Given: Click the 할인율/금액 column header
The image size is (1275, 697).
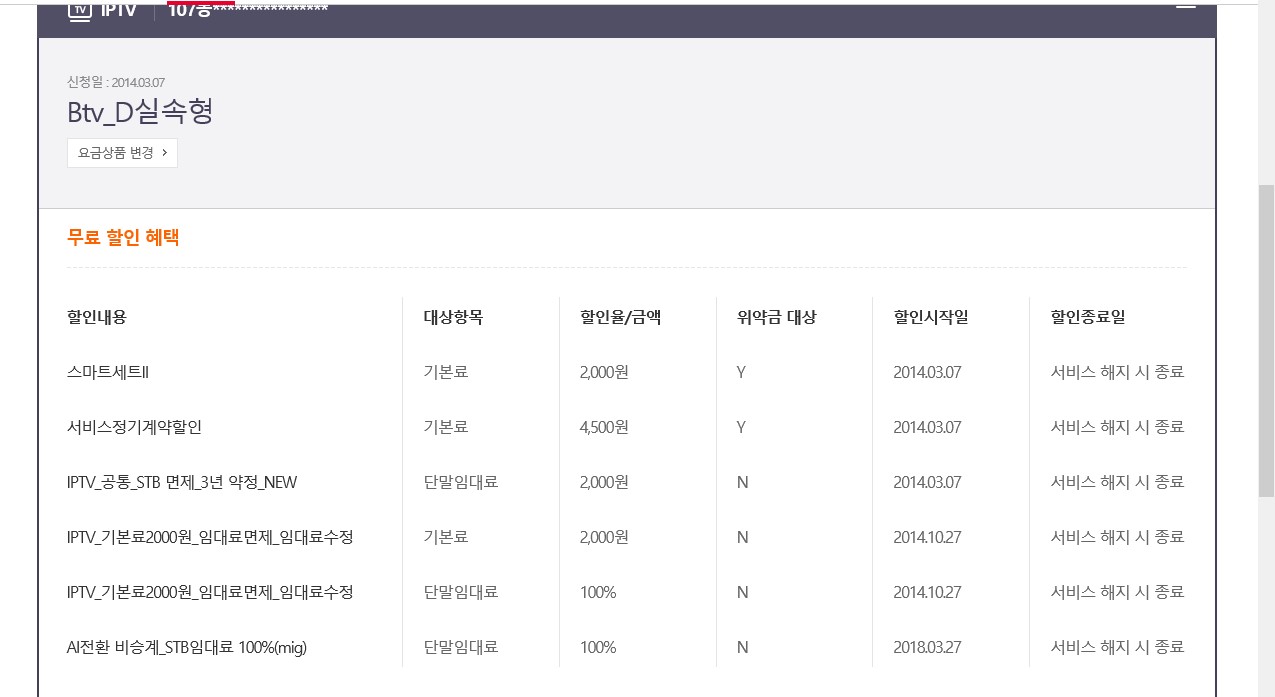Looking at the screenshot, I should [x=620, y=317].
